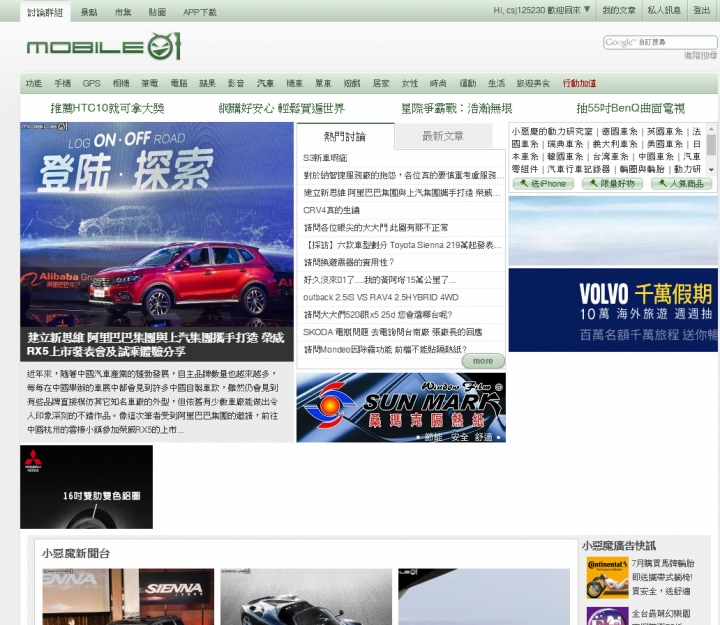Image resolution: width=720 pixels, height=625 pixels.
Task: Open 抽55吋BenQ曲面電視 promotion
Action: tap(630, 108)
